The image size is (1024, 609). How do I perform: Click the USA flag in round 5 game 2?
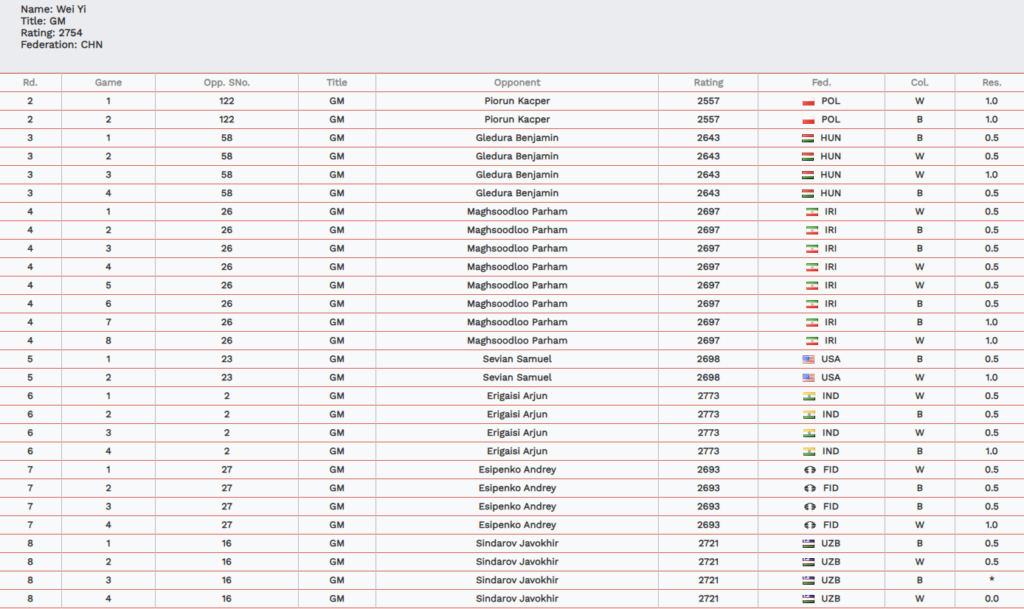pyautogui.click(x=808, y=378)
